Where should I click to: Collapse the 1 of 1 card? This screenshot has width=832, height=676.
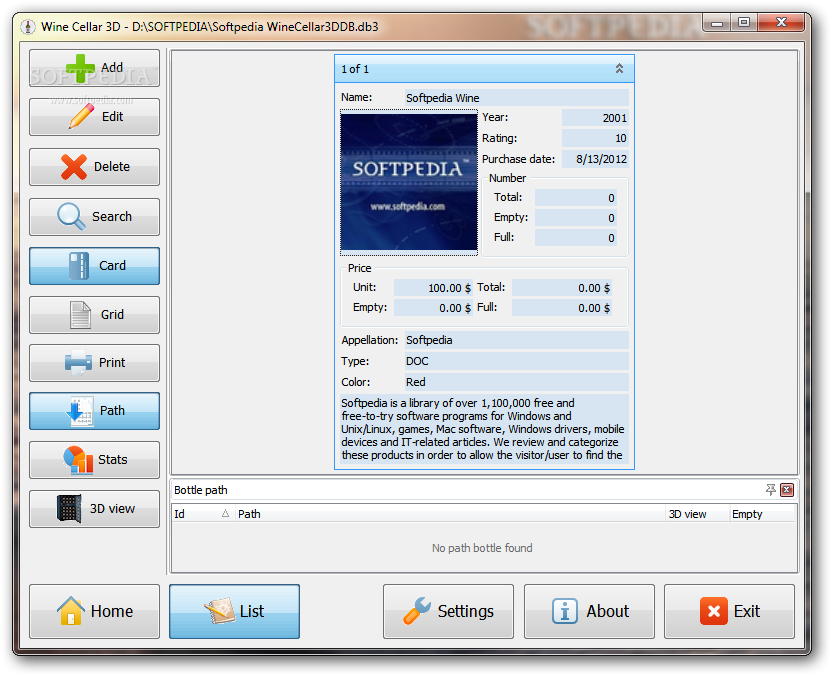pos(619,68)
